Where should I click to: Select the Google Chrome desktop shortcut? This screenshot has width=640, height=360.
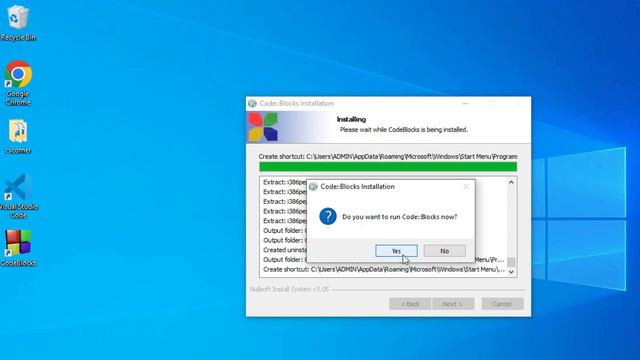[x=18, y=83]
